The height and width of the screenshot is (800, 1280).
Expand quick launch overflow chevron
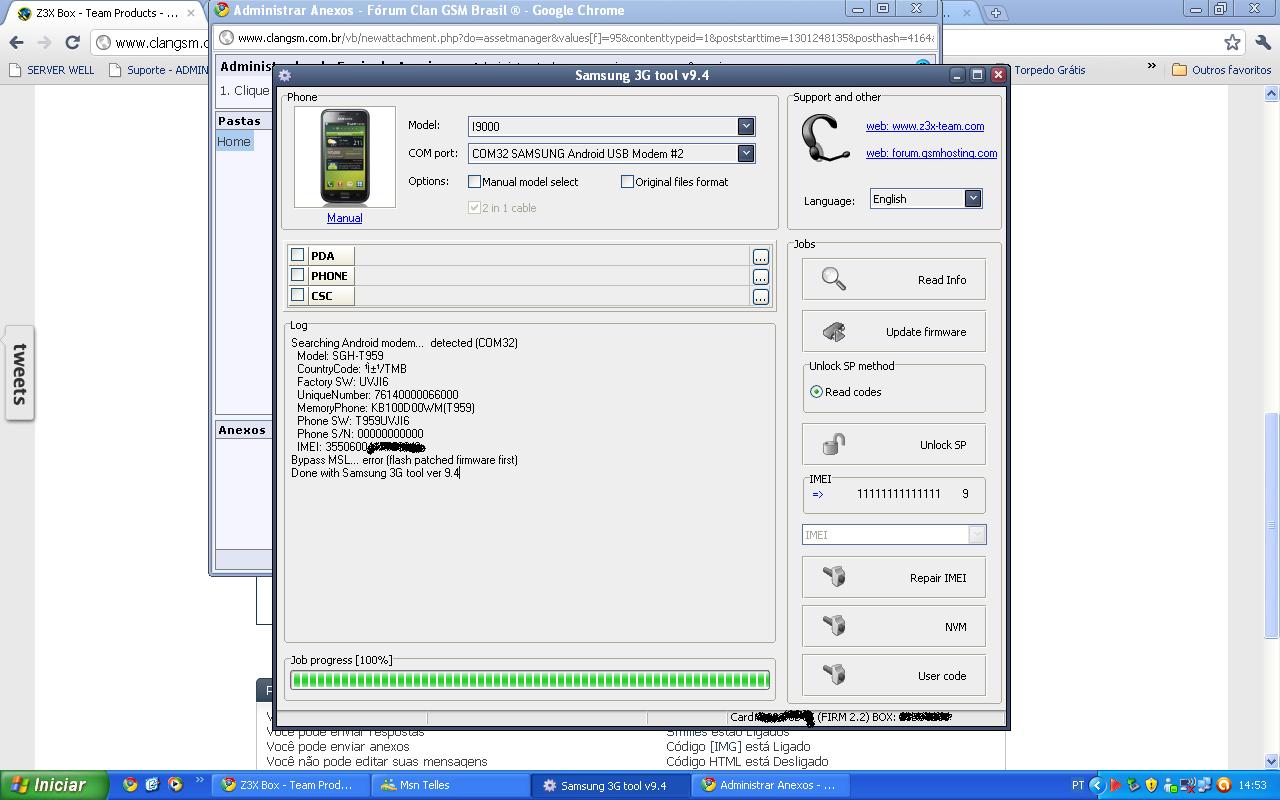[x=199, y=781]
